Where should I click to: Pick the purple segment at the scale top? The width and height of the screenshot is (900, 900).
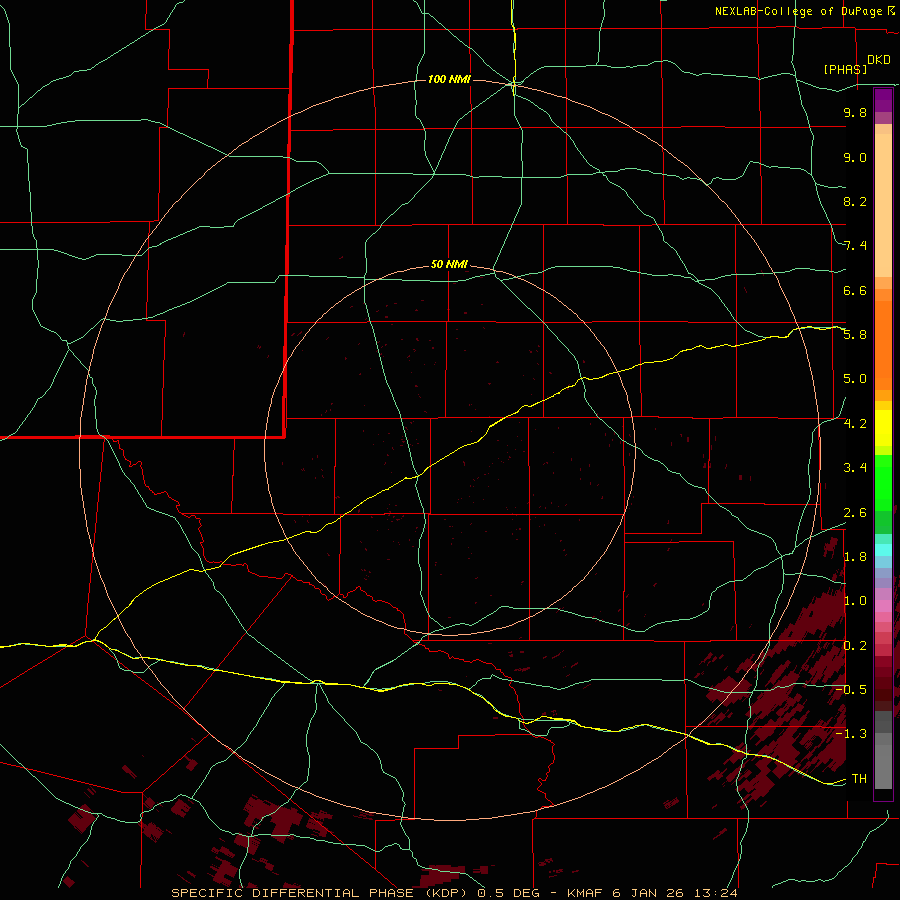click(x=883, y=100)
